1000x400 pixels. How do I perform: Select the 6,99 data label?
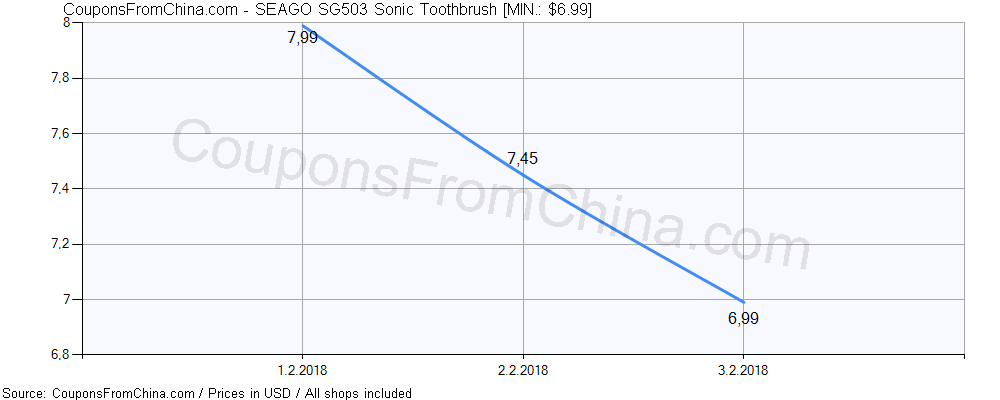click(x=743, y=319)
